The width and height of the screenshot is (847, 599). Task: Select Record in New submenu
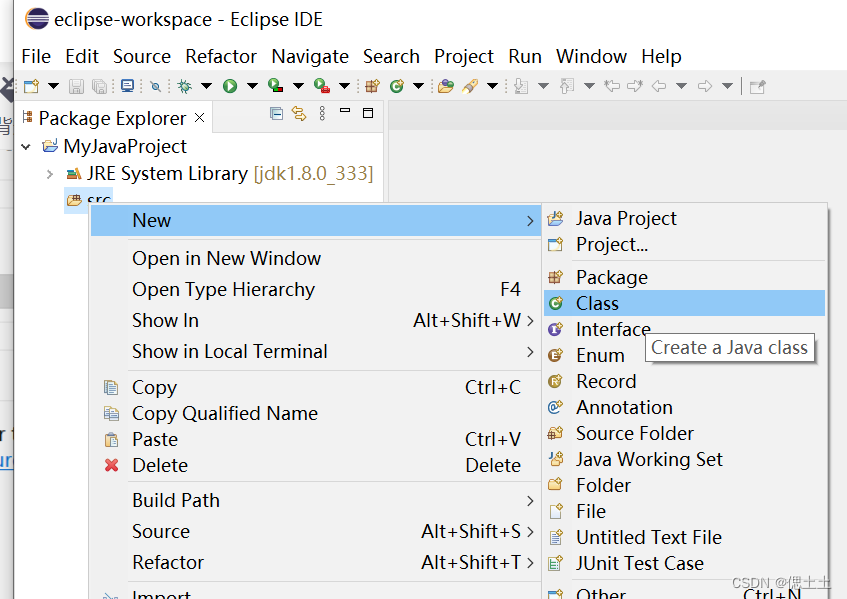point(684,381)
